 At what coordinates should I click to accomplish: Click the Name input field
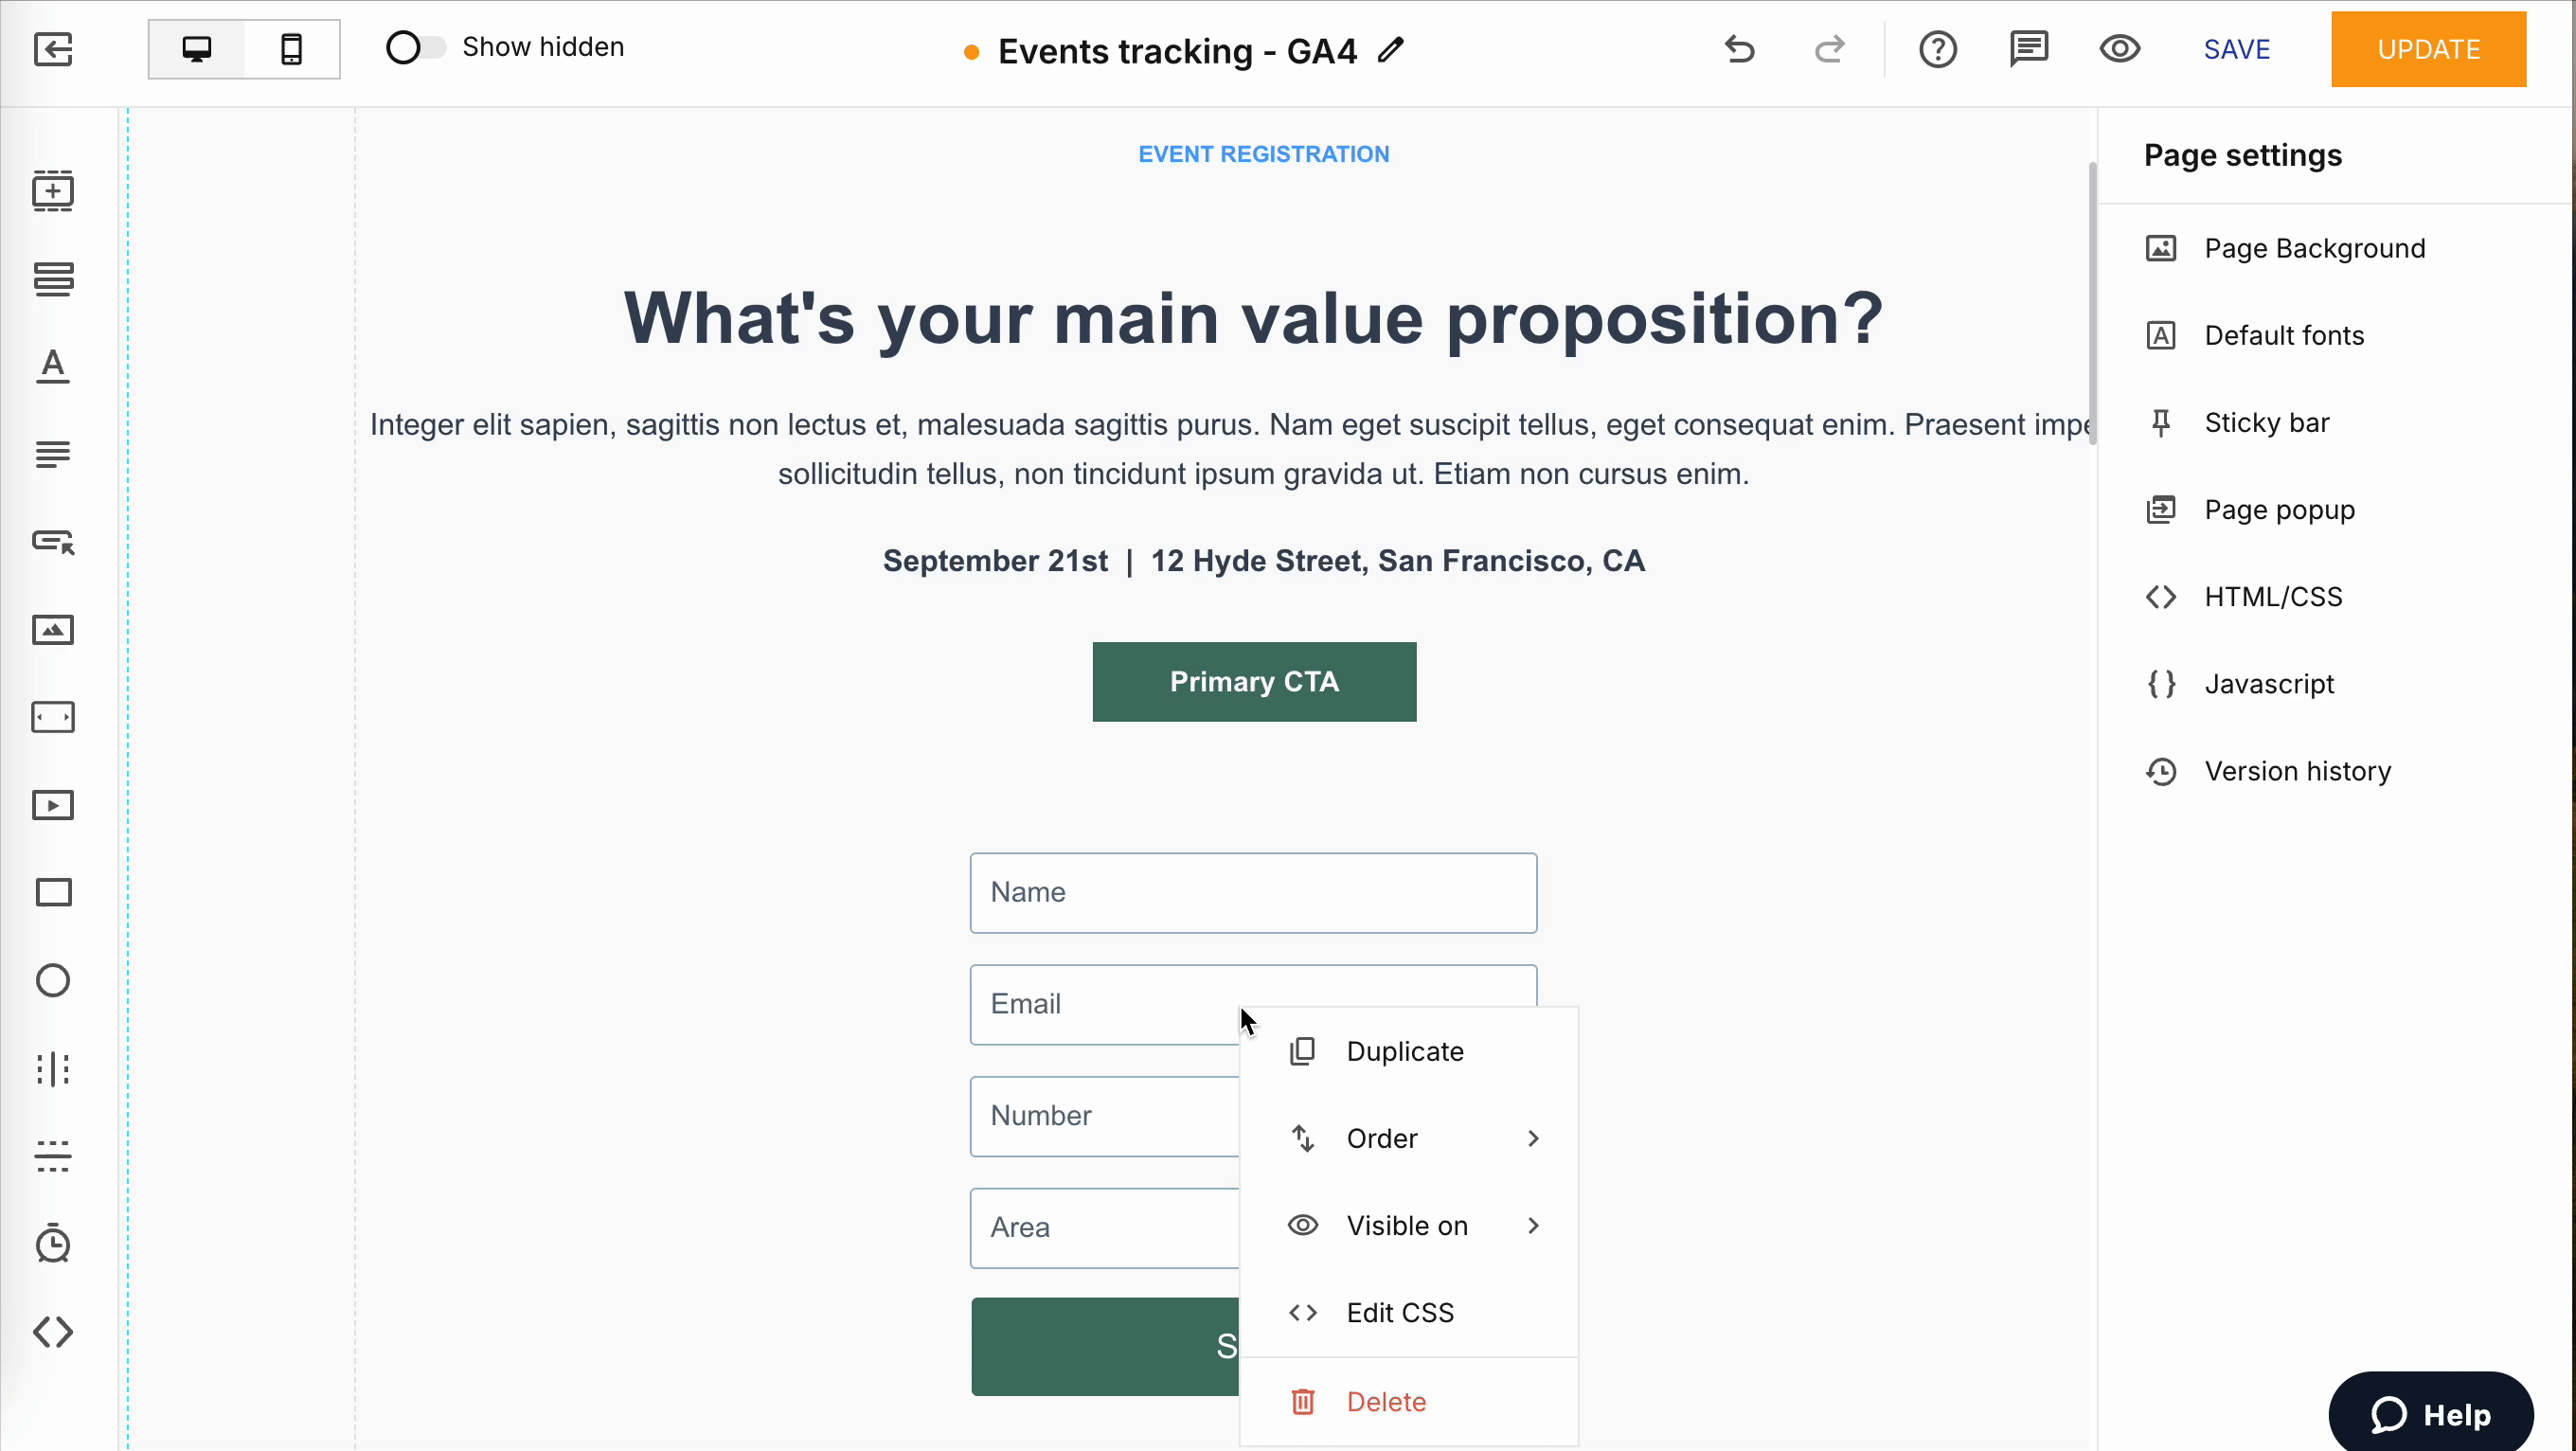[x=1253, y=892]
